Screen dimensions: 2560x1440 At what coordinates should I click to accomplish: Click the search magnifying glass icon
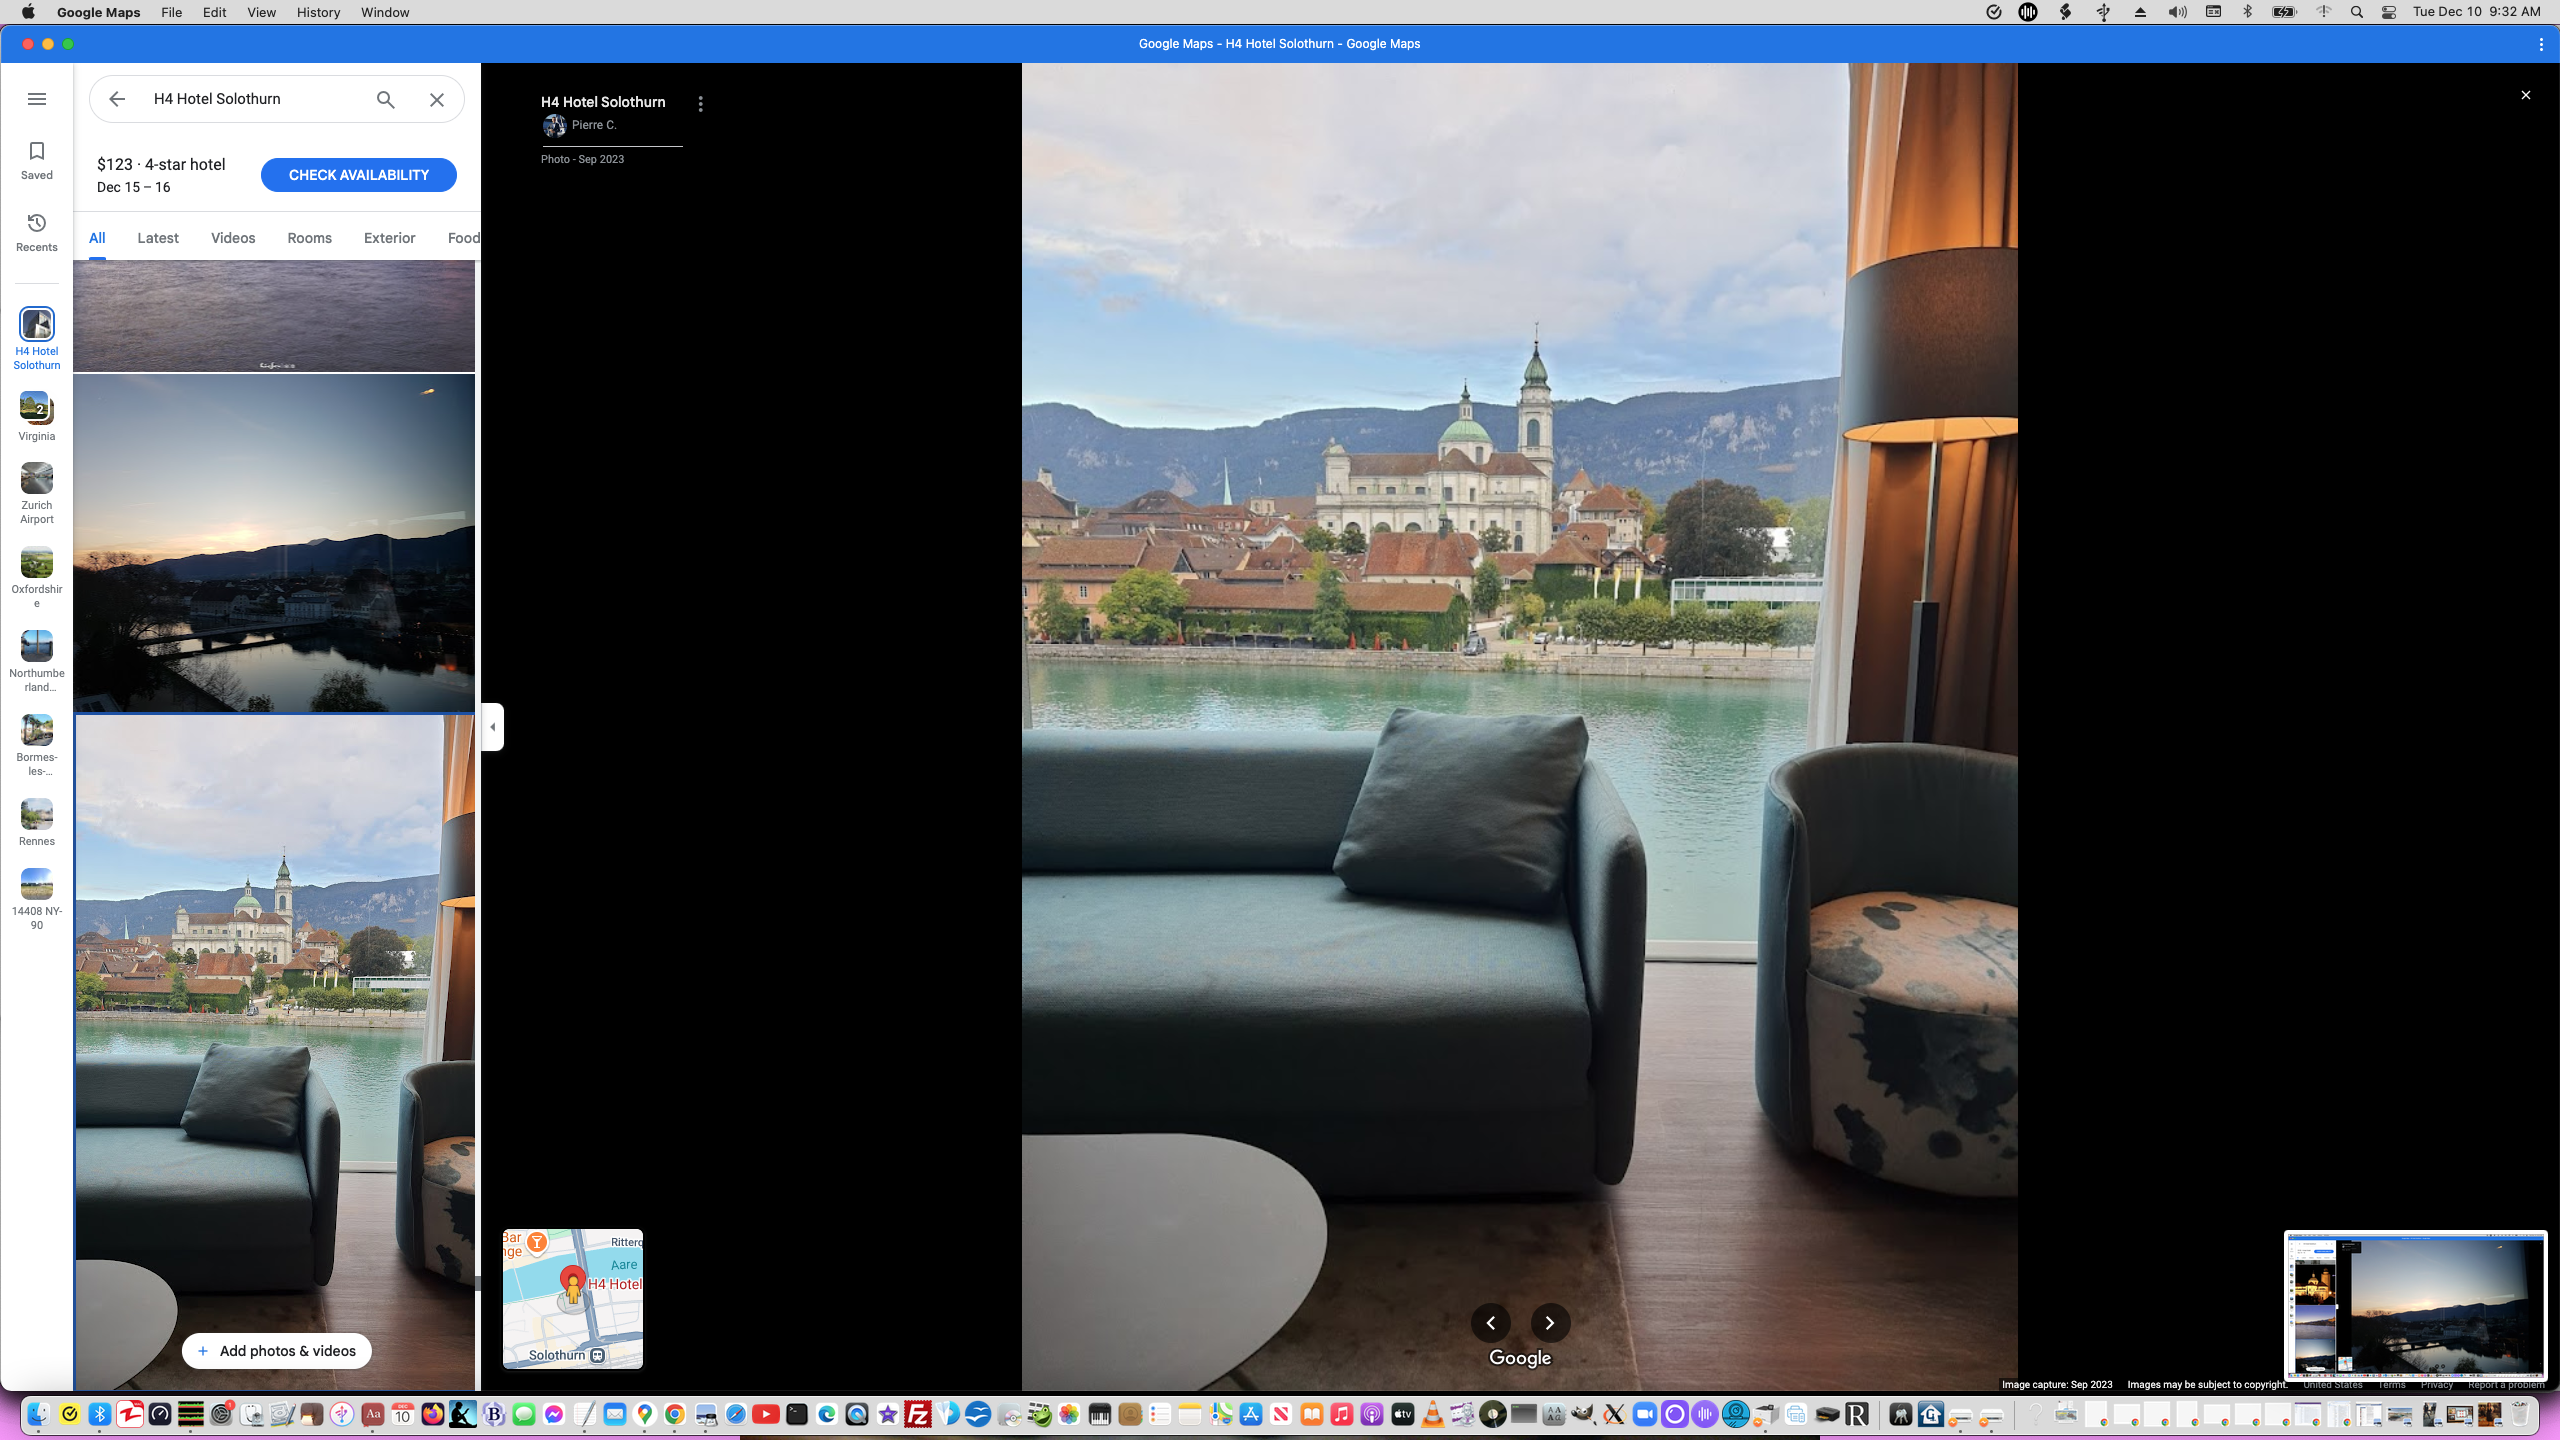384,99
